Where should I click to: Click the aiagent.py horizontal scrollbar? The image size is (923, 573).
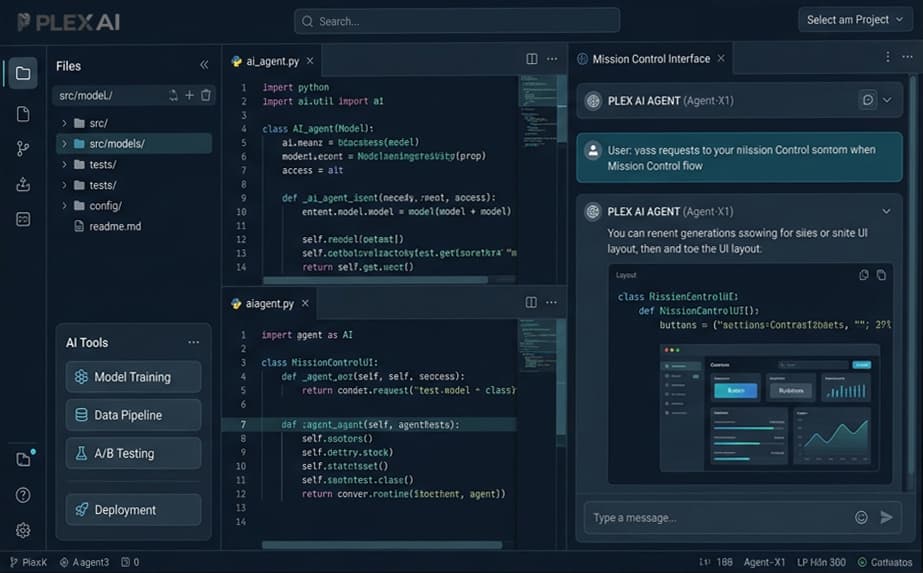[382, 545]
